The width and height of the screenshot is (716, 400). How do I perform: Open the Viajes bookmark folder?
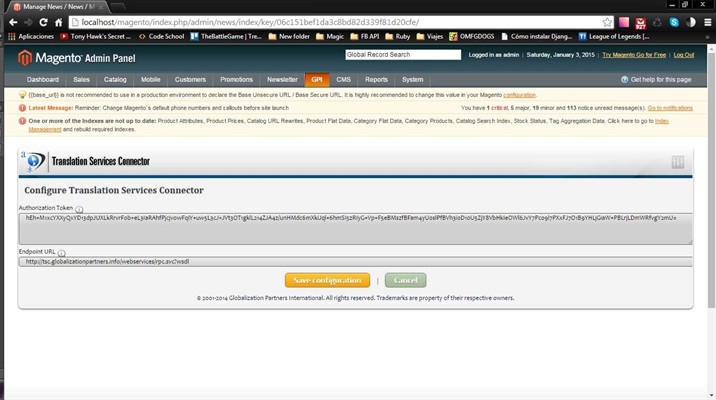[x=430, y=36]
